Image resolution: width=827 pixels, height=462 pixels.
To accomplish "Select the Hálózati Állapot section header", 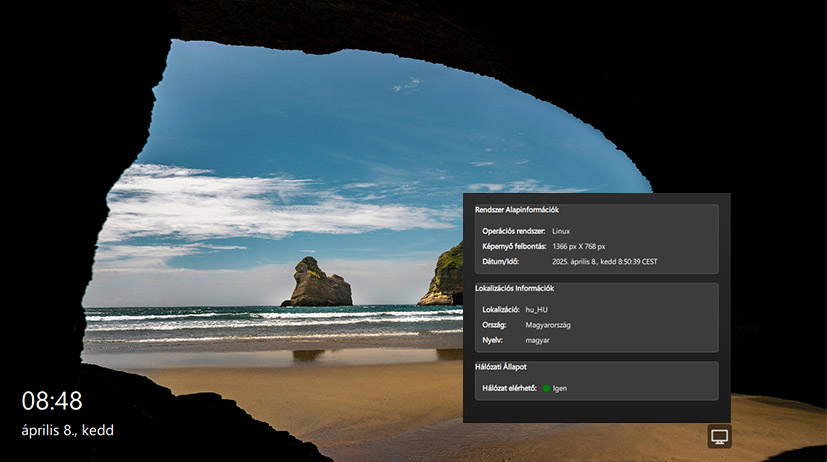I will pos(502,367).
